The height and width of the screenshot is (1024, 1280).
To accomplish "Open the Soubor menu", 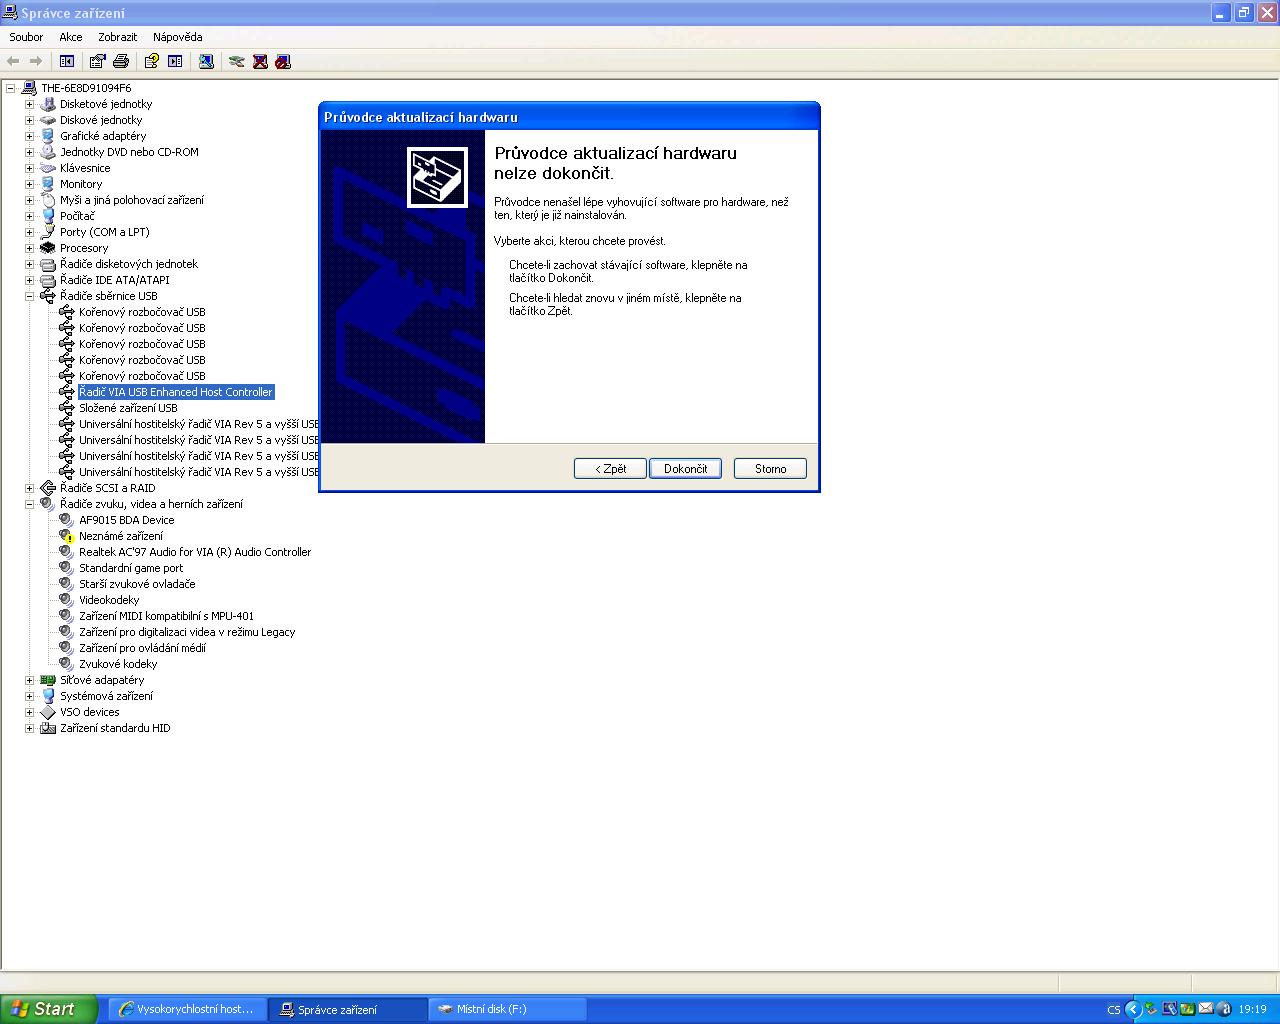I will click(x=26, y=37).
